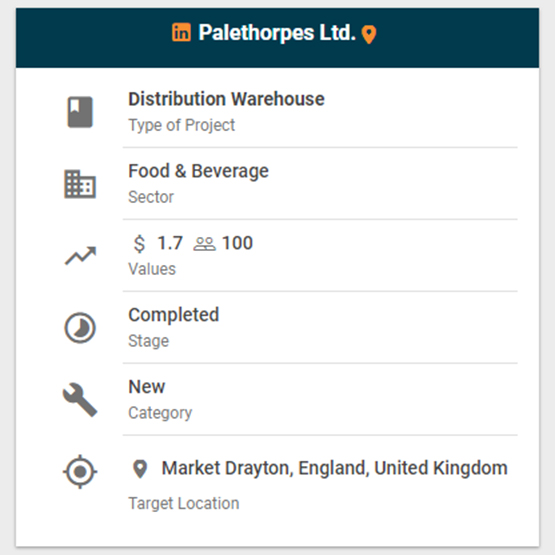Image resolution: width=555 pixels, height=555 pixels.
Task: Click the Target Location label
Action: (x=184, y=503)
